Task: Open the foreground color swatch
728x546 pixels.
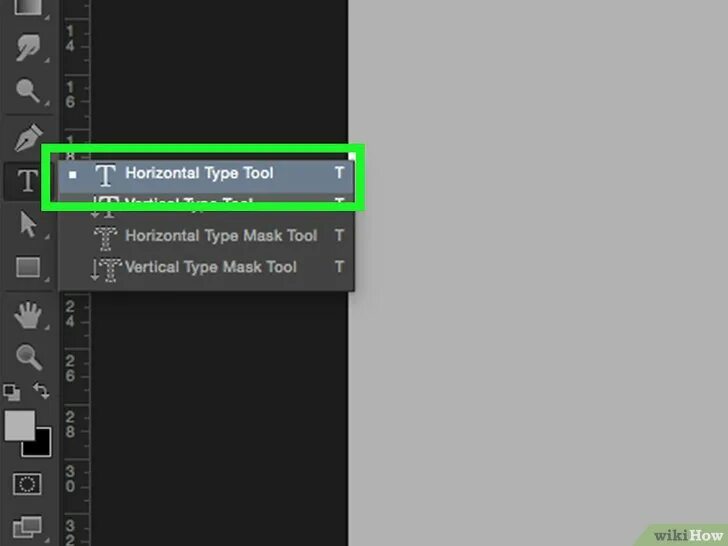Action: coord(19,425)
